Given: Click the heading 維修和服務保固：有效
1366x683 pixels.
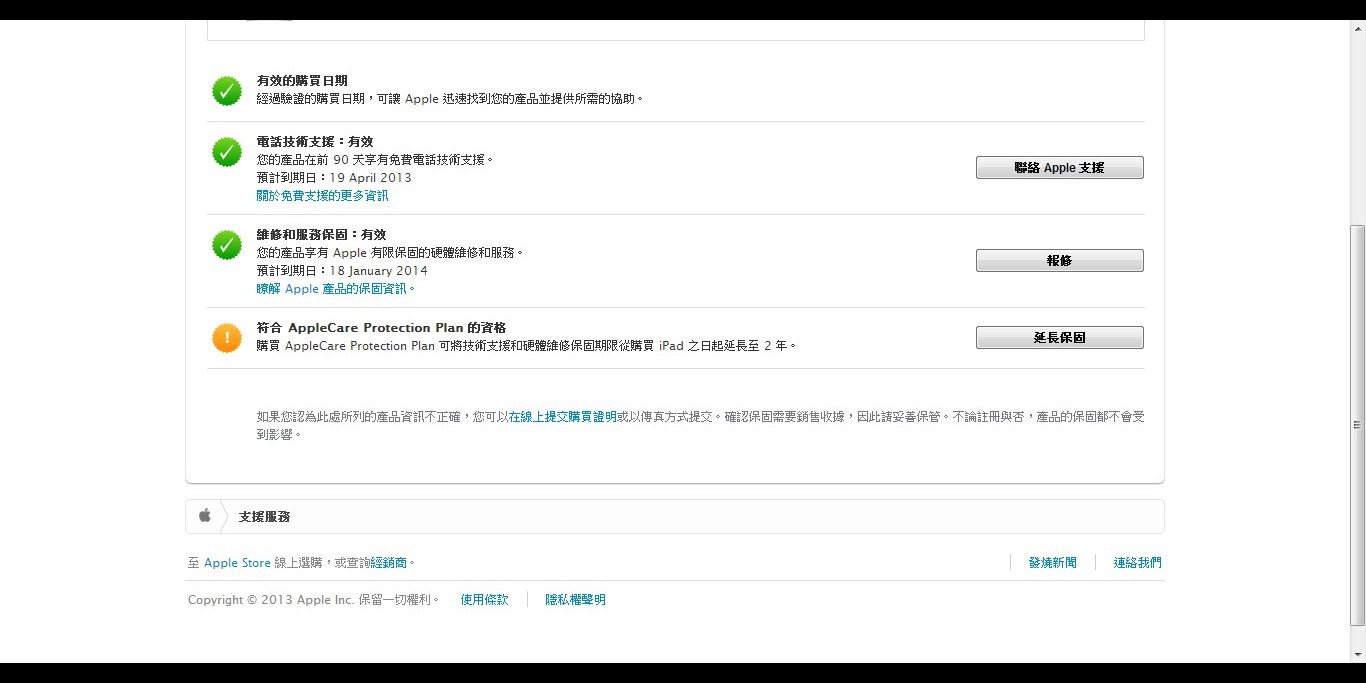Looking at the screenshot, I should 321,235.
